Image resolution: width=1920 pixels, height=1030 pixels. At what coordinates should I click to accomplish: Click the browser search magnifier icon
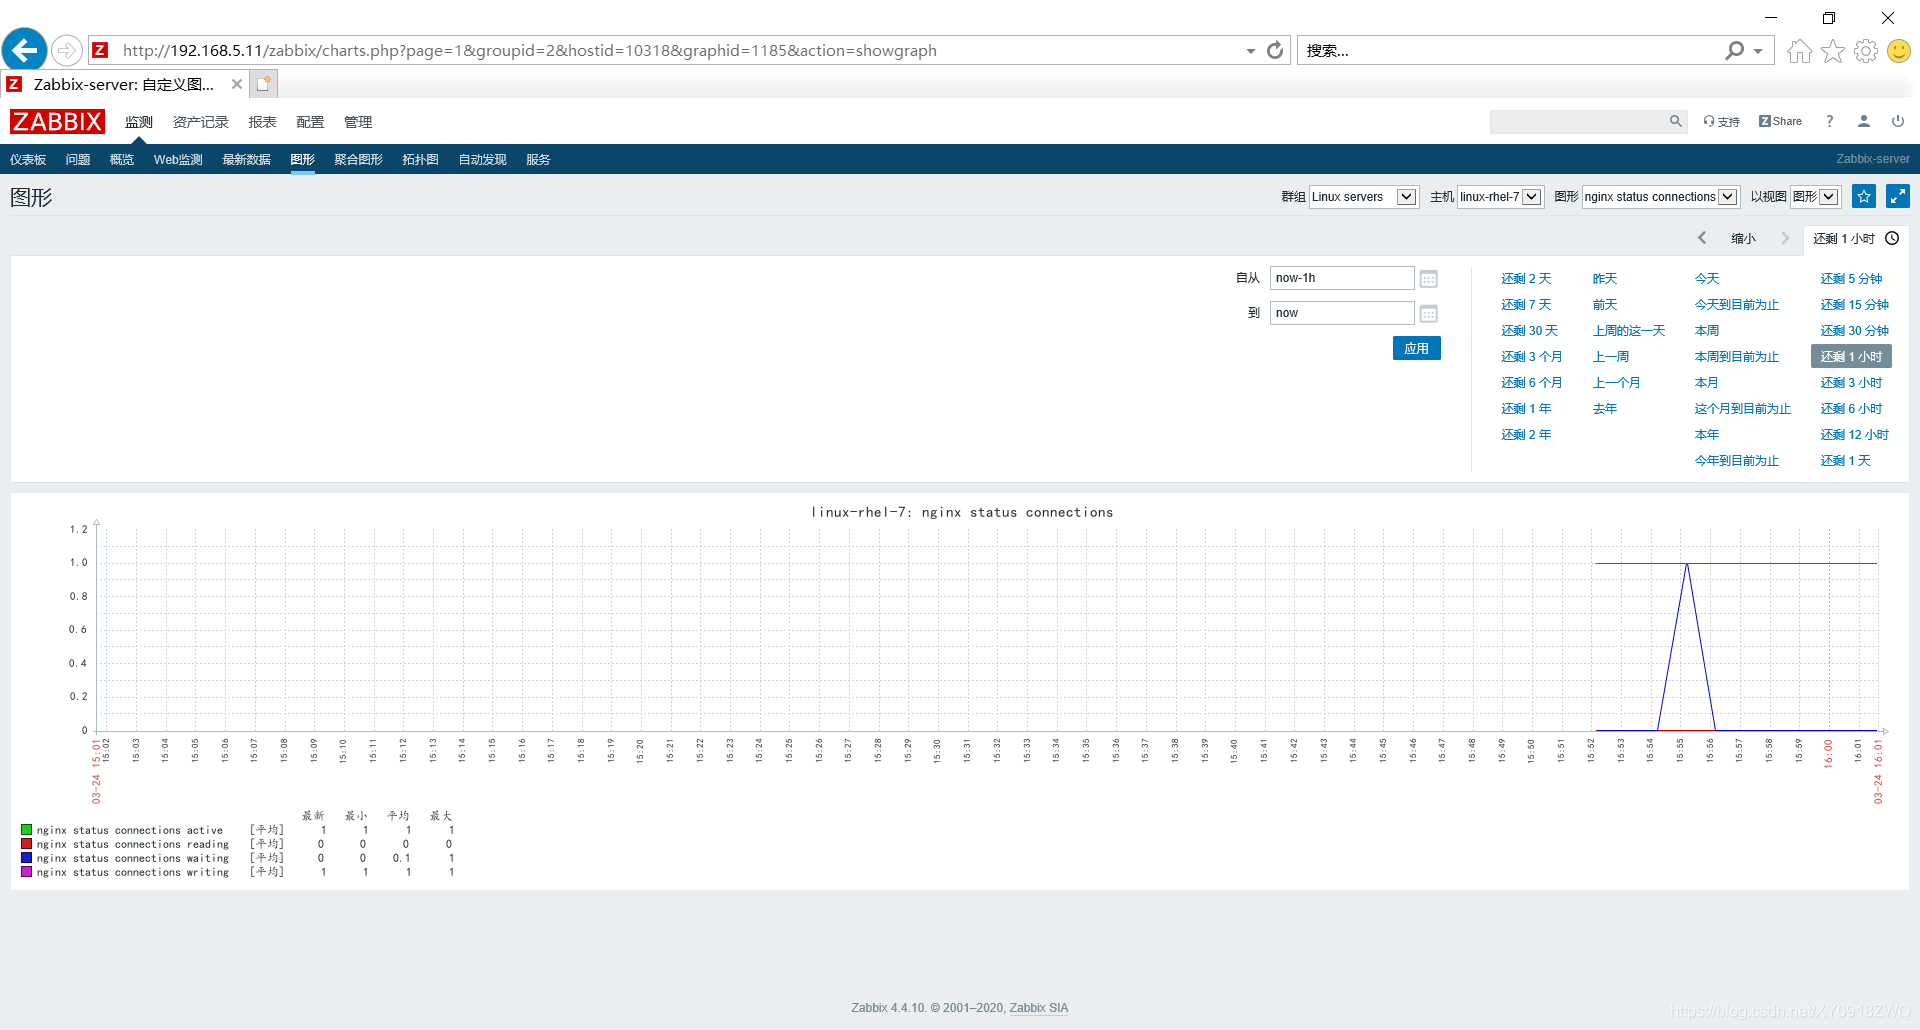click(1735, 50)
